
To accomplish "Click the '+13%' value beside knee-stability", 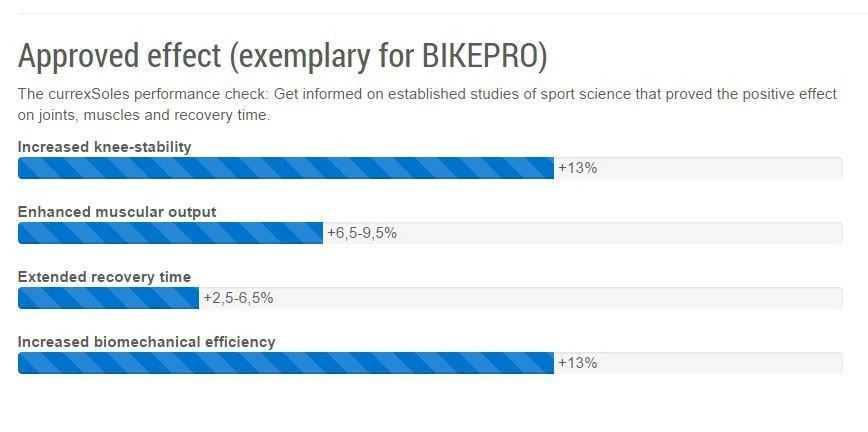I will (577, 168).
